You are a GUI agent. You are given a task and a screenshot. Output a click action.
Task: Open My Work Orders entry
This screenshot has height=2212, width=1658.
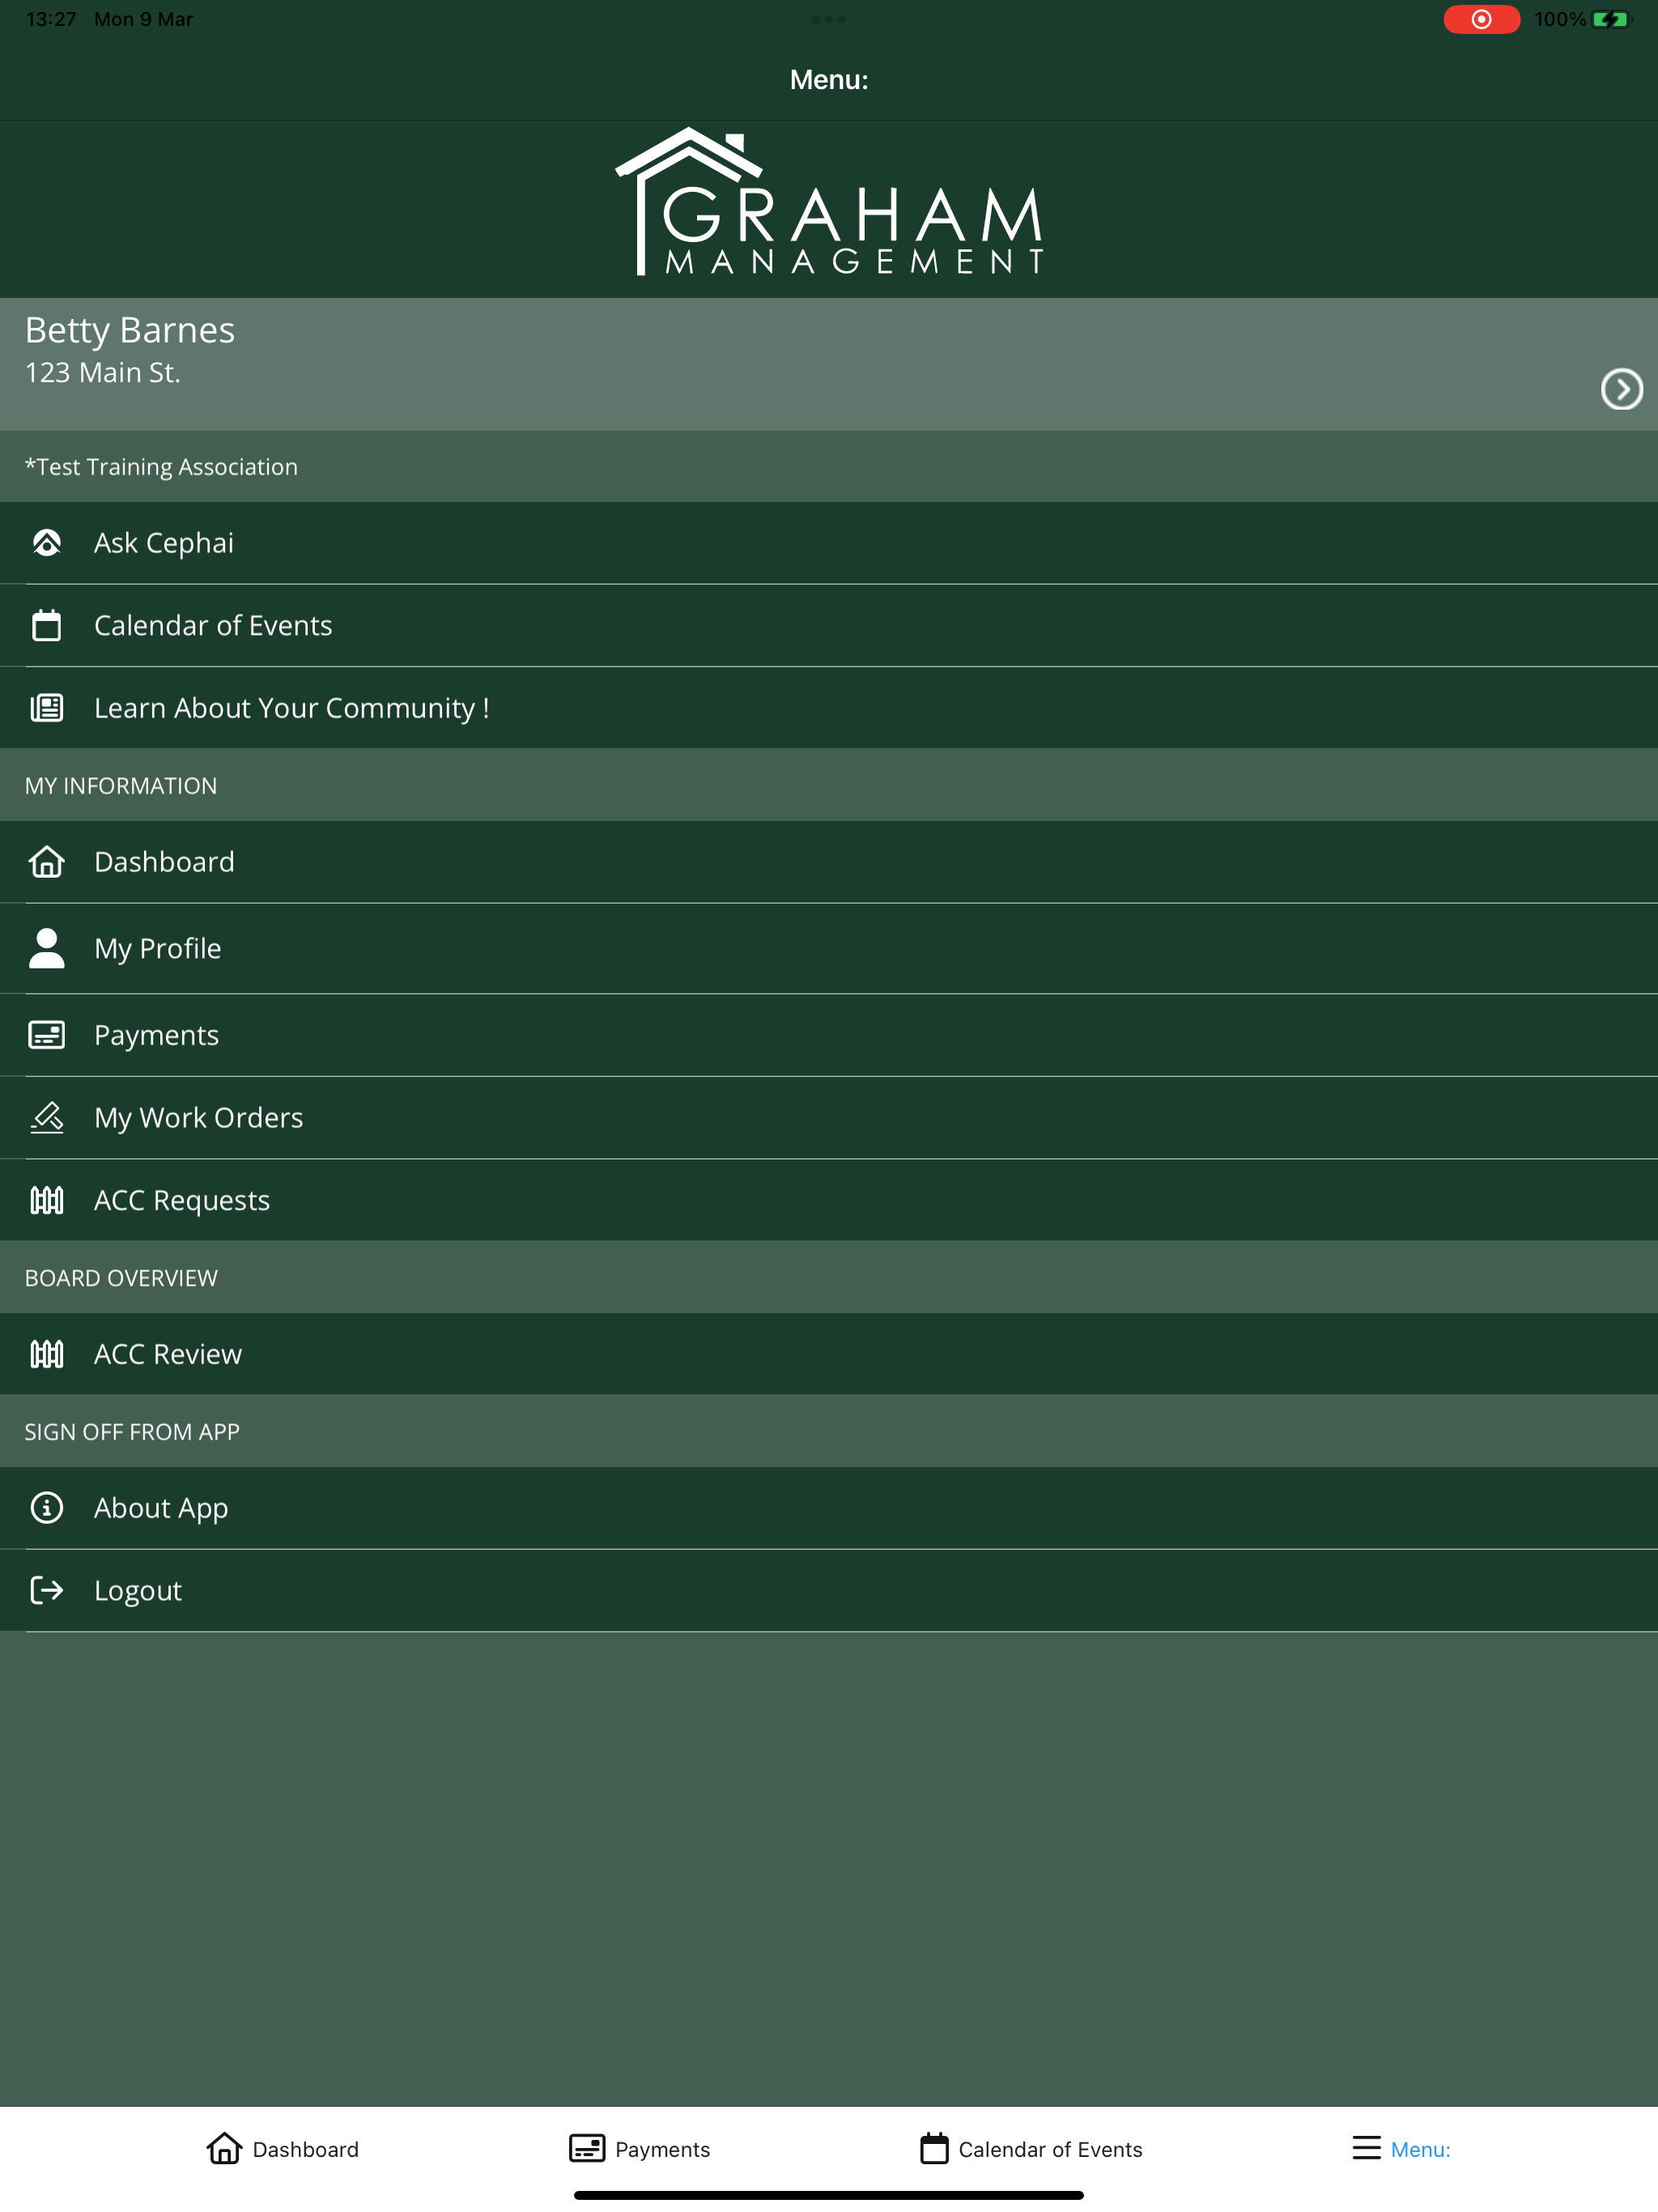tap(829, 1117)
